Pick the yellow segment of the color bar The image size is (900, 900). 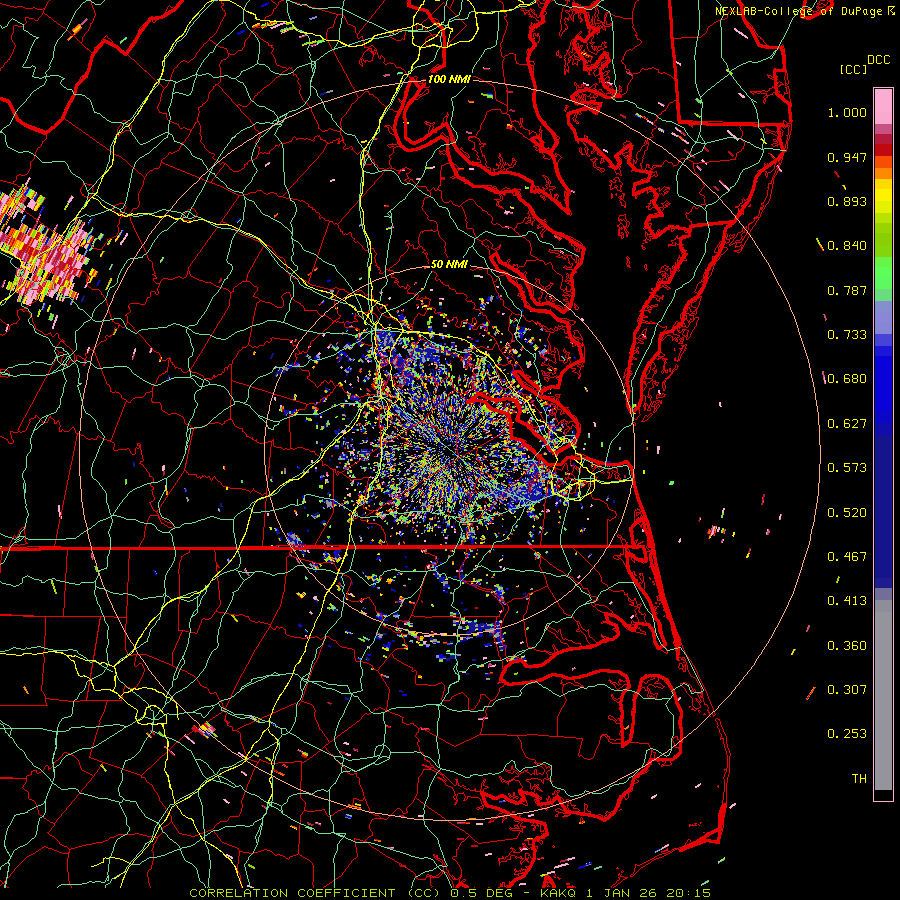(x=883, y=197)
